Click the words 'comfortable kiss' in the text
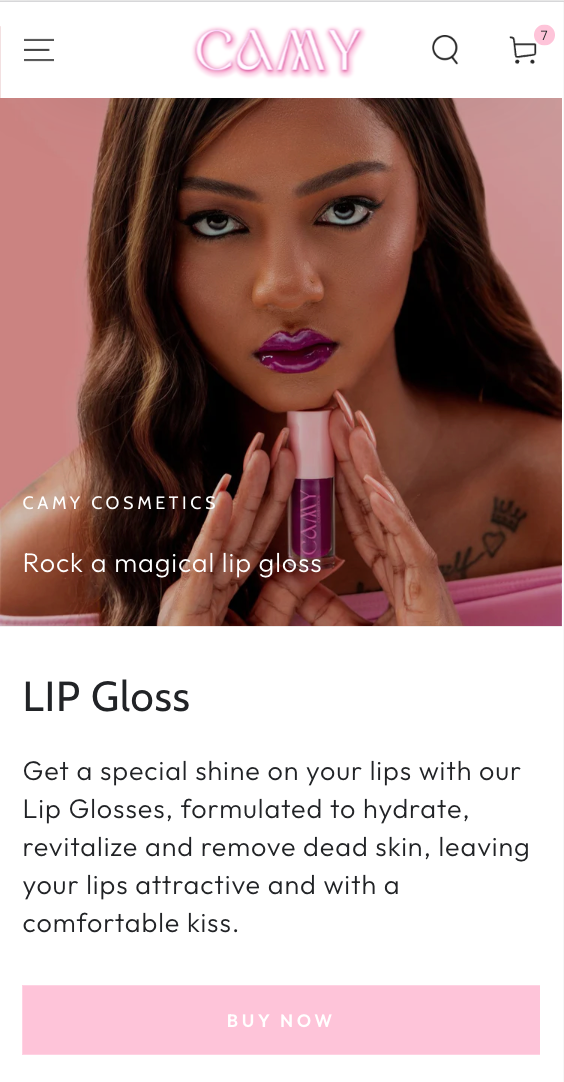 point(130,923)
